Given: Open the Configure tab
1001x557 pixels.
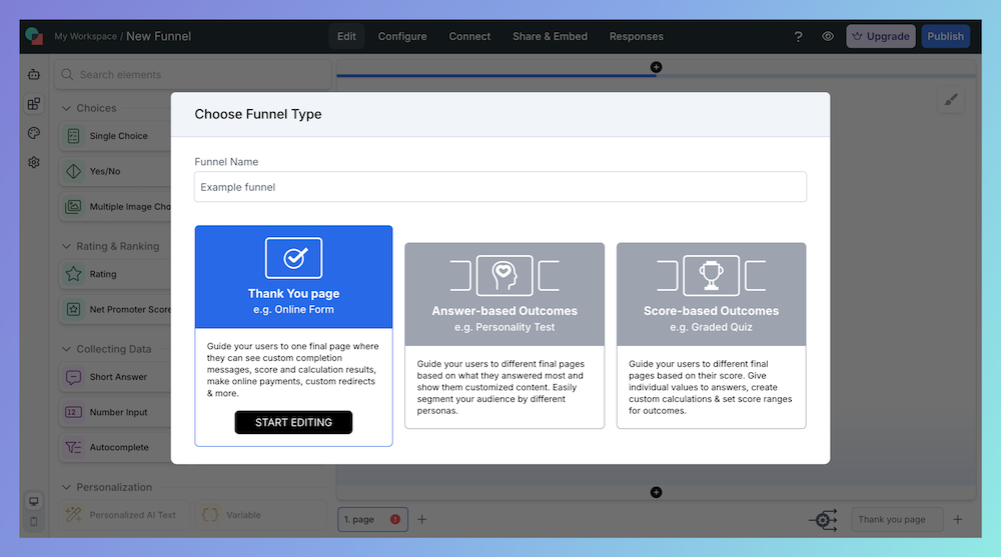Looking at the screenshot, I should coord(402,36).
